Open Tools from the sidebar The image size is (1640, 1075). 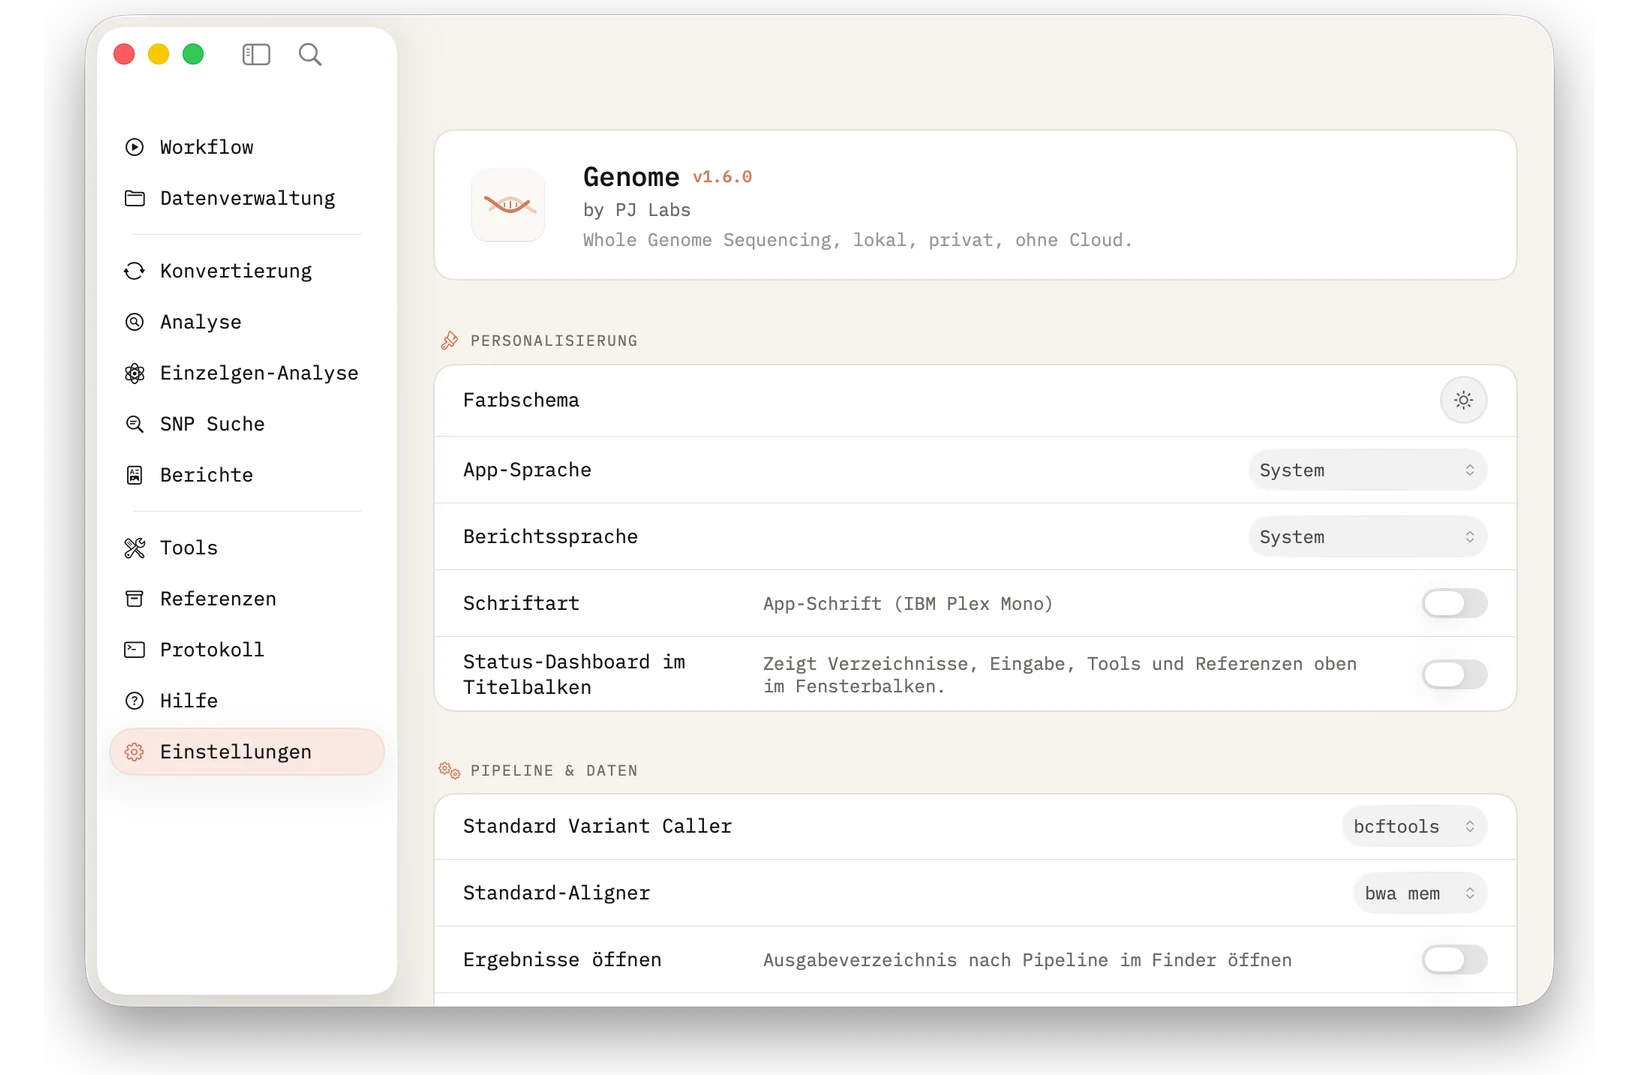click(x=246, y=548)
